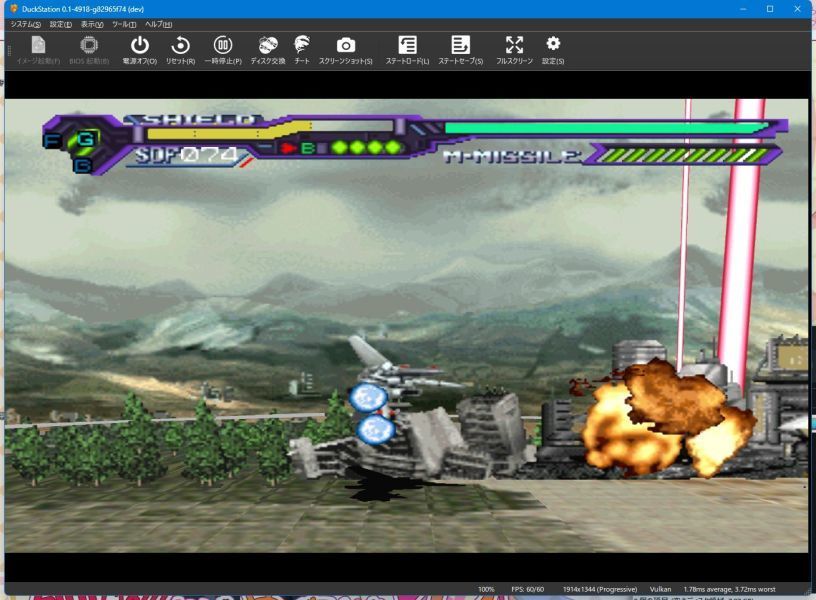The width and height of the screenshot is (816, 600).
Task: Click the 100% speed status text
Action: 486,589
